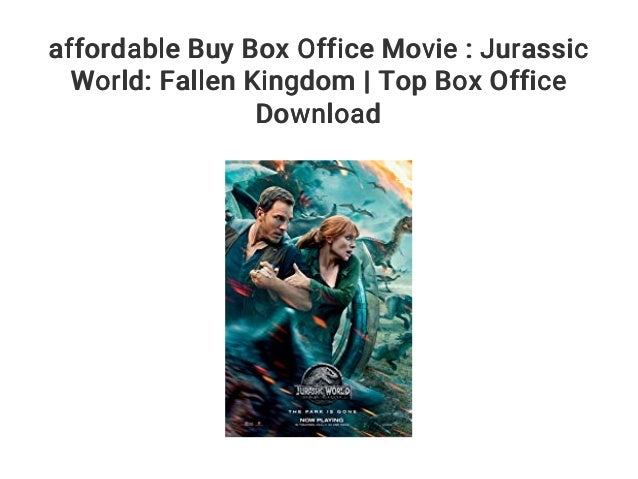Click the 'Top Box Office' title text
The image size is (638, 479).
point(472,81)
